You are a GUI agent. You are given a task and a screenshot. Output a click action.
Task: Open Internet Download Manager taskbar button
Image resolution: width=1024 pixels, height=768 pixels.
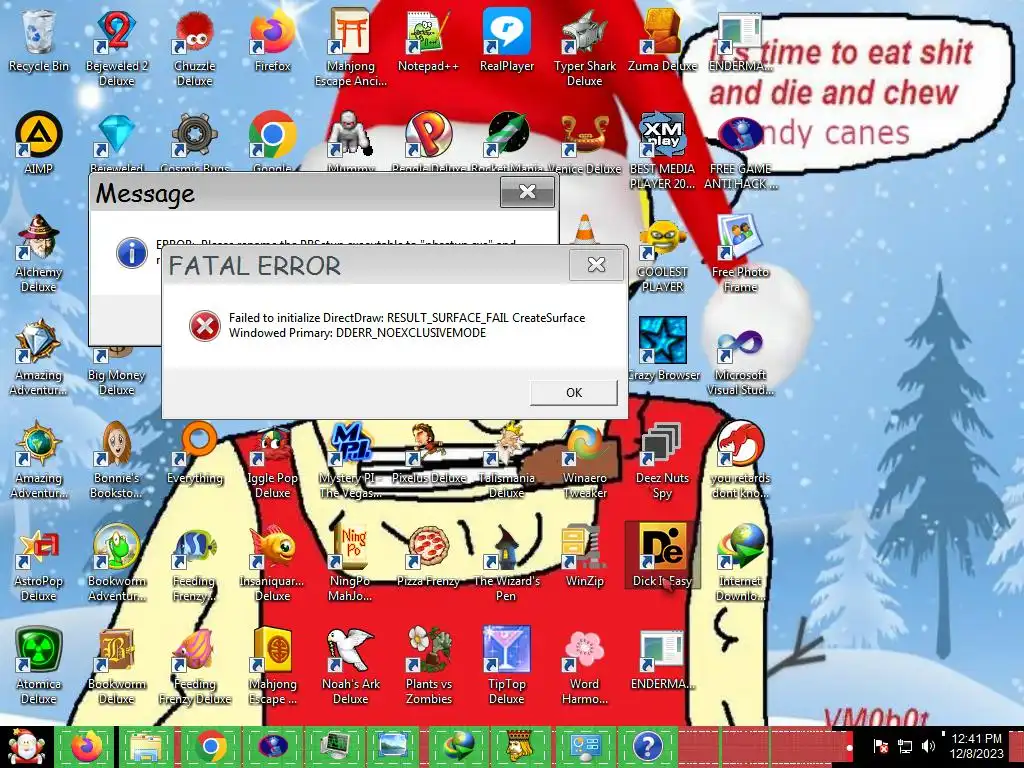point(459,747)
